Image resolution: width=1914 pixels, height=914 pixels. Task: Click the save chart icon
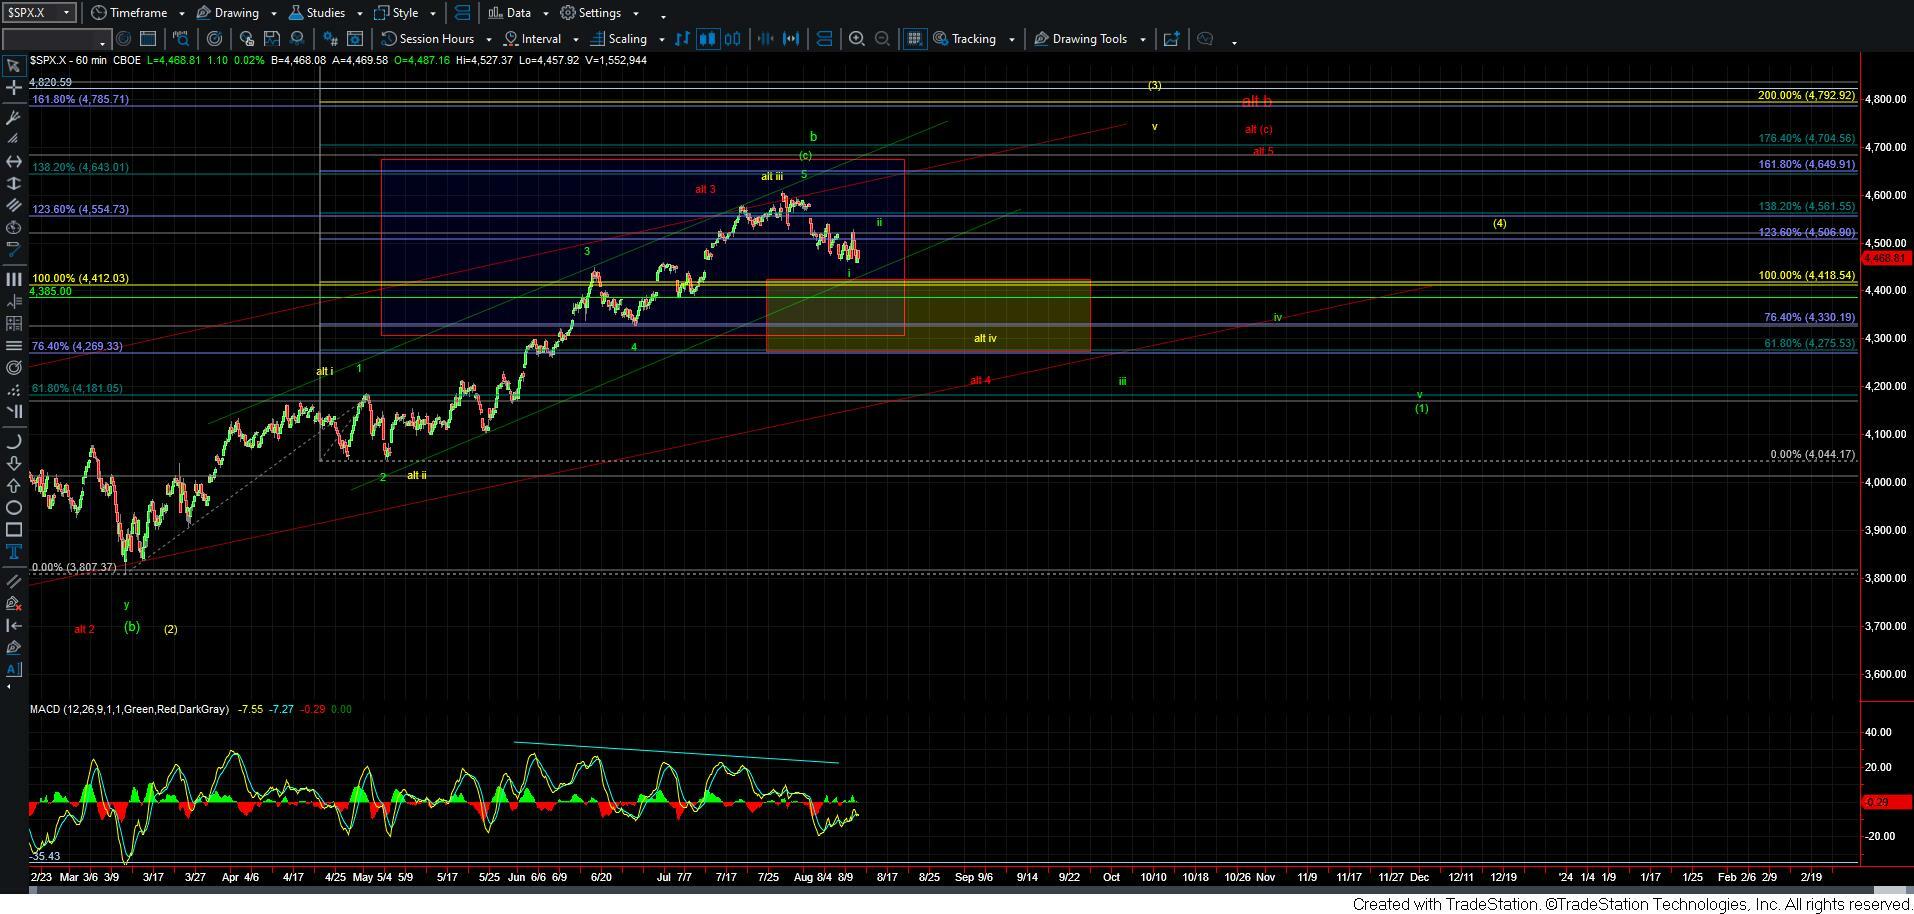pyautogui.click(x=271, y=39)
